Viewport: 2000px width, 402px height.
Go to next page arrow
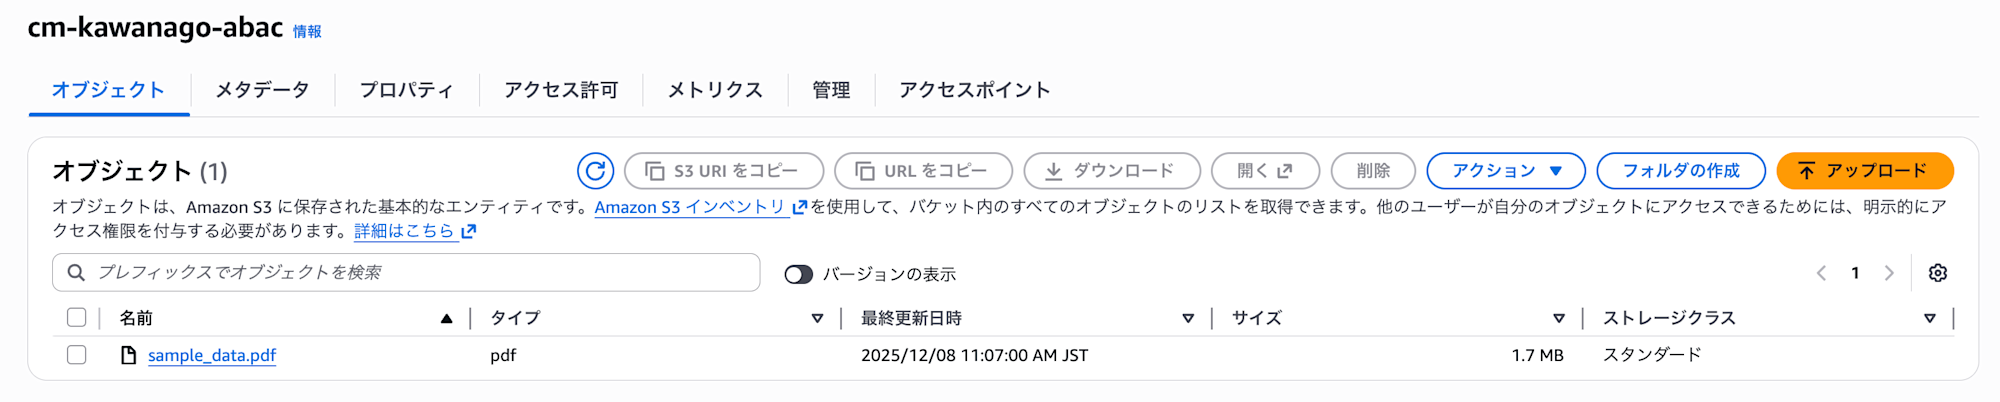(1888, 273)
